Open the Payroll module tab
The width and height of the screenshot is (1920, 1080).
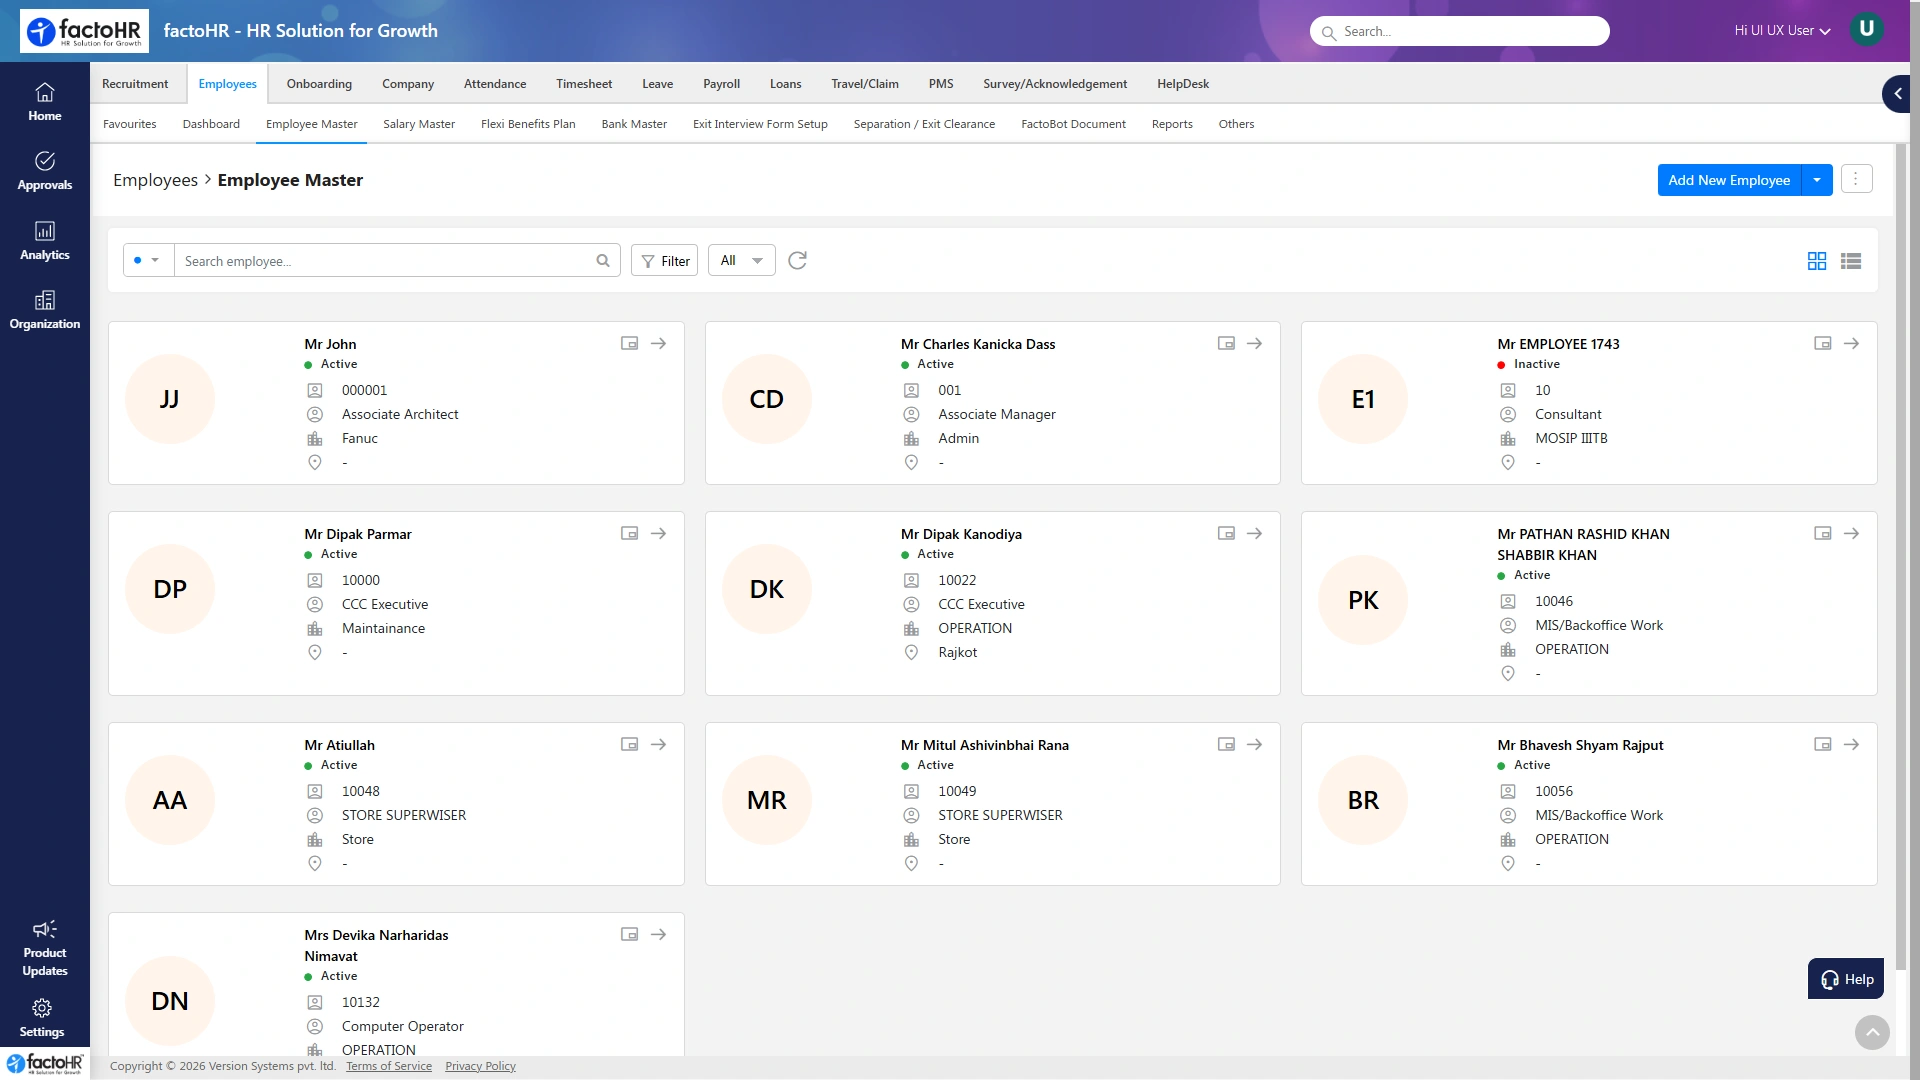[x=721, y=84]
